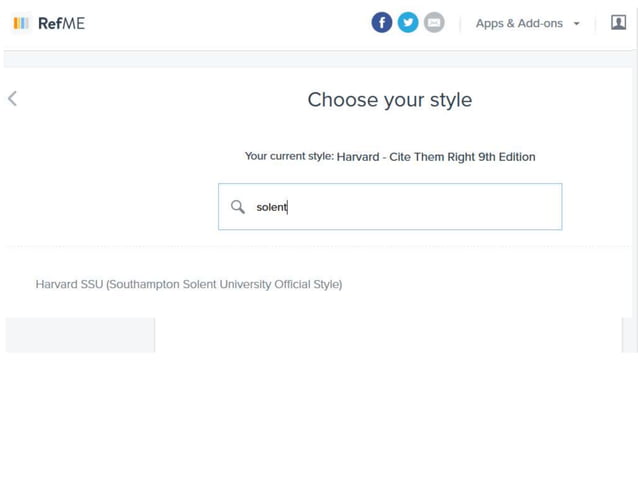Click the Twitter share icon
Image resolution: width=638 pixels, height=478 pixels.
(x=408, y=23)
